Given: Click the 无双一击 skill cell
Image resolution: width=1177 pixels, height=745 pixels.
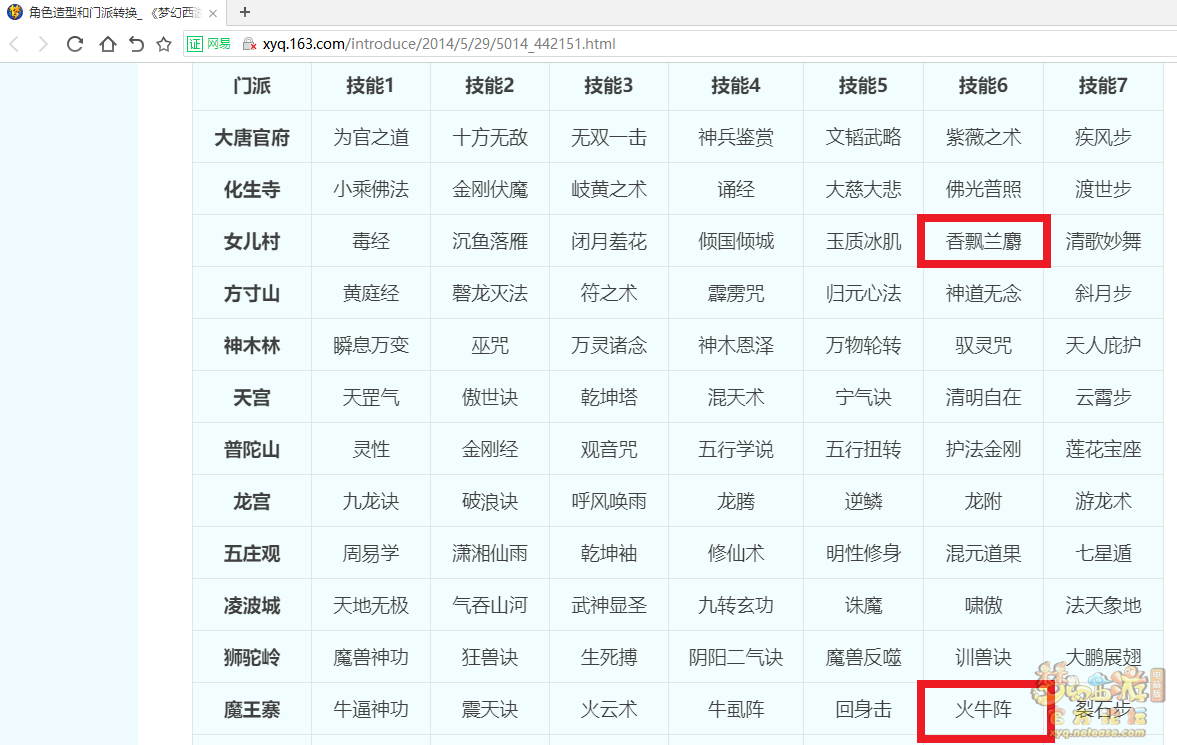Looking at the screenshot, I should 609,137.
